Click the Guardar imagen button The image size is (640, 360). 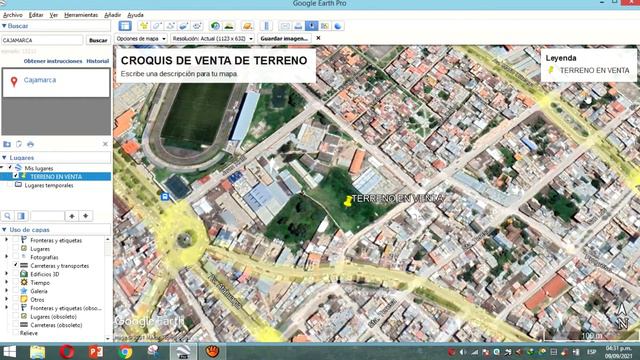(x=284, y=38)
